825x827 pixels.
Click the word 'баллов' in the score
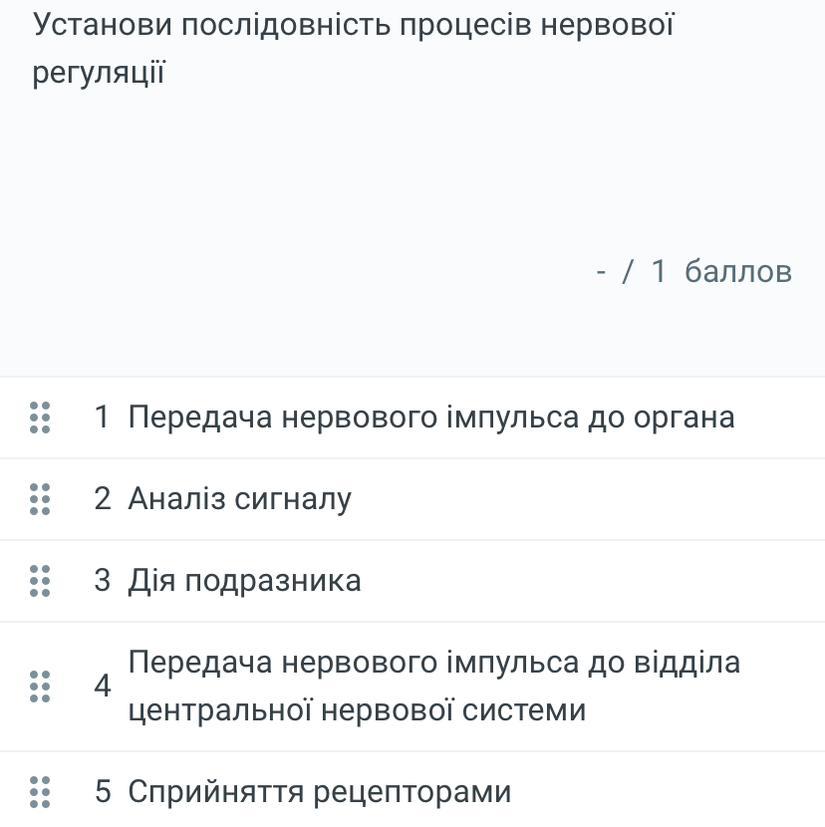738,271
